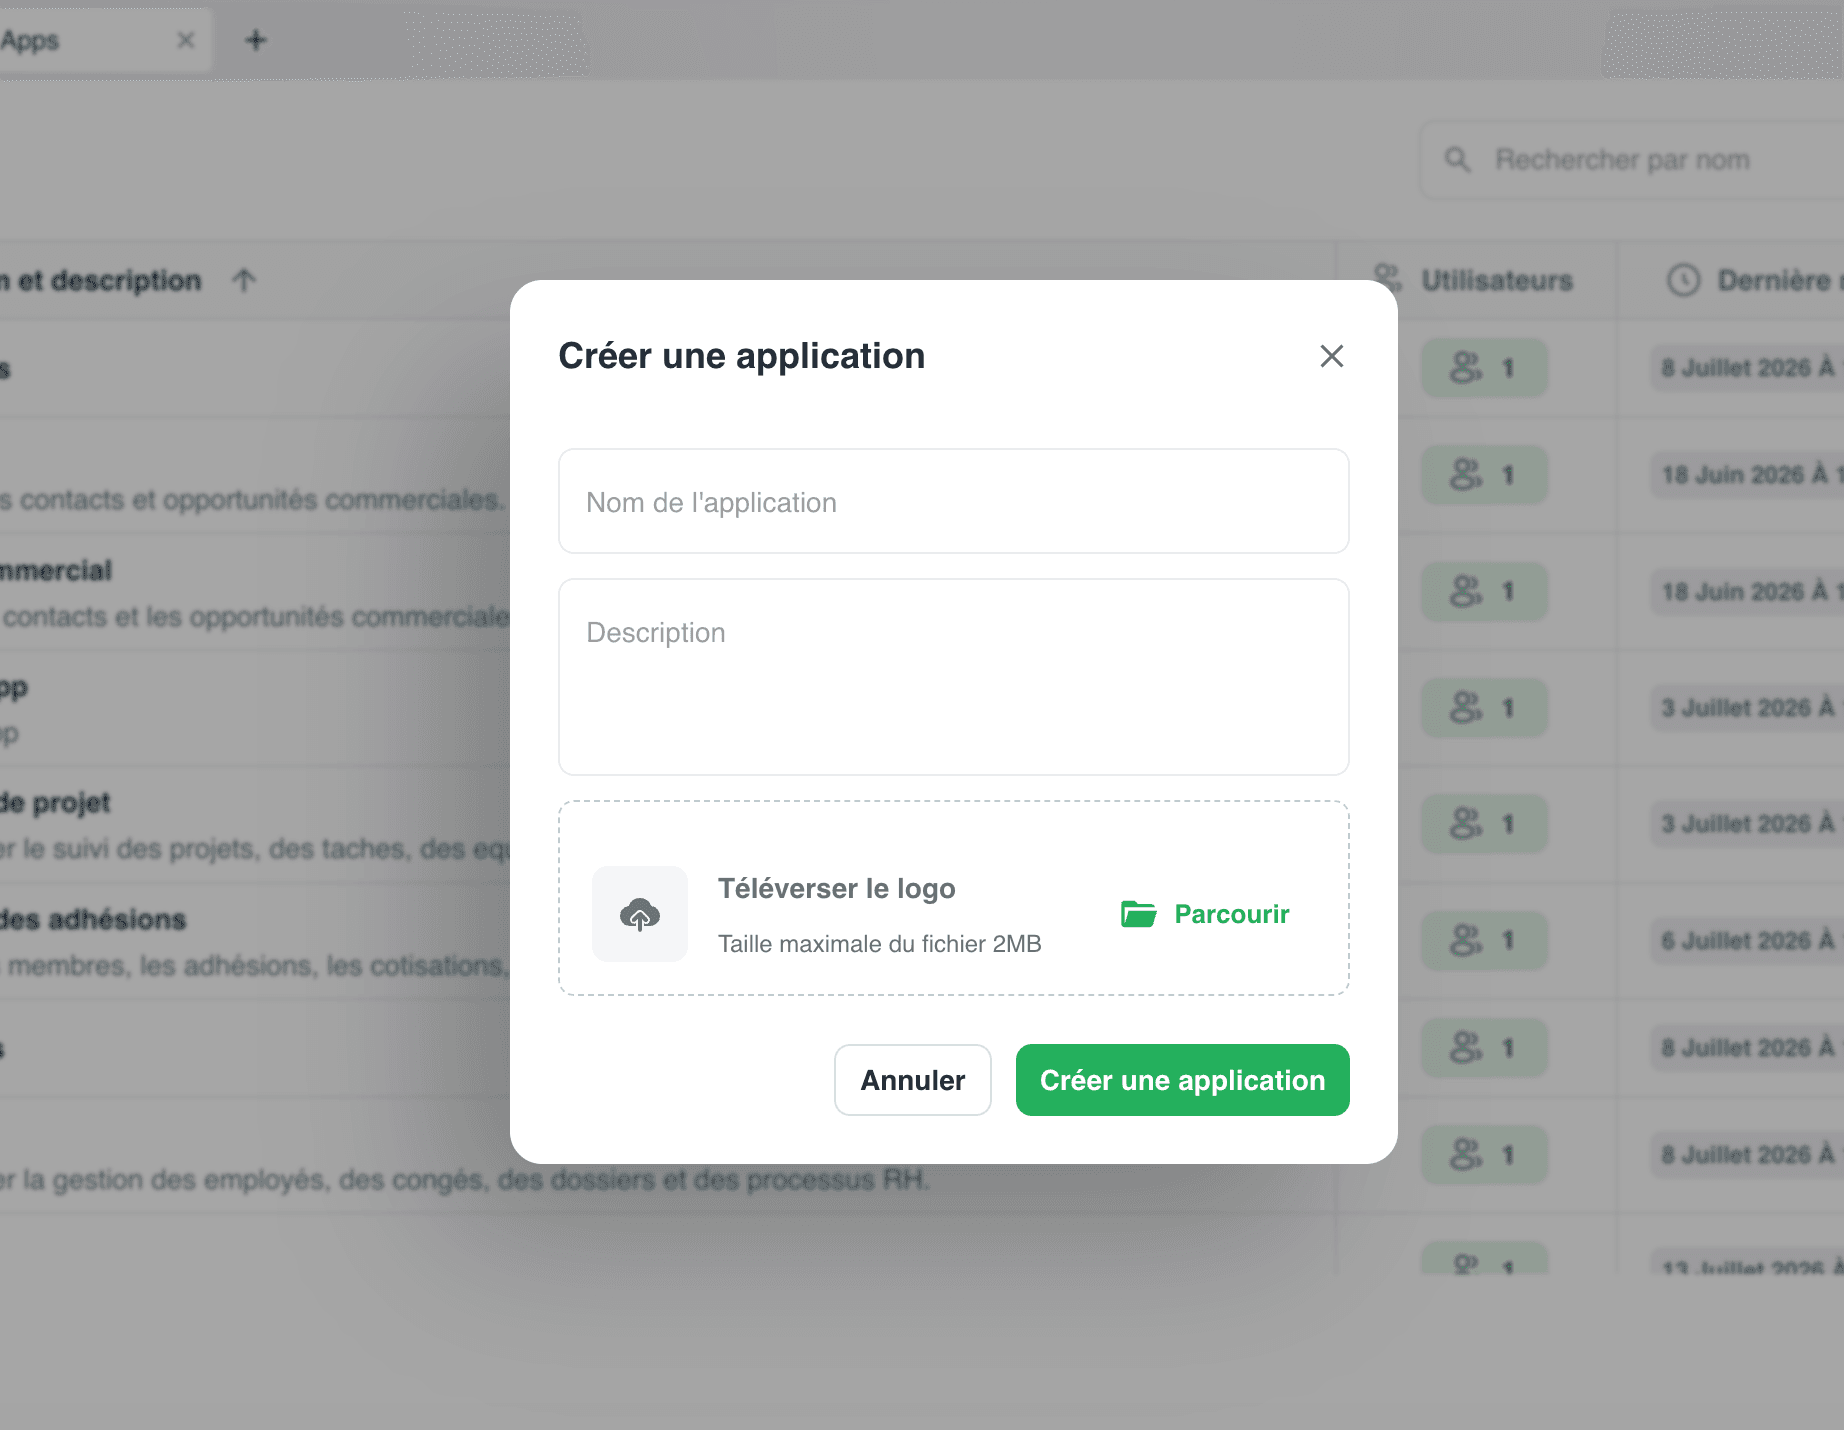Click the green Parcourir folder icon
1844x1430 pixels.
tap(1138, 914)
